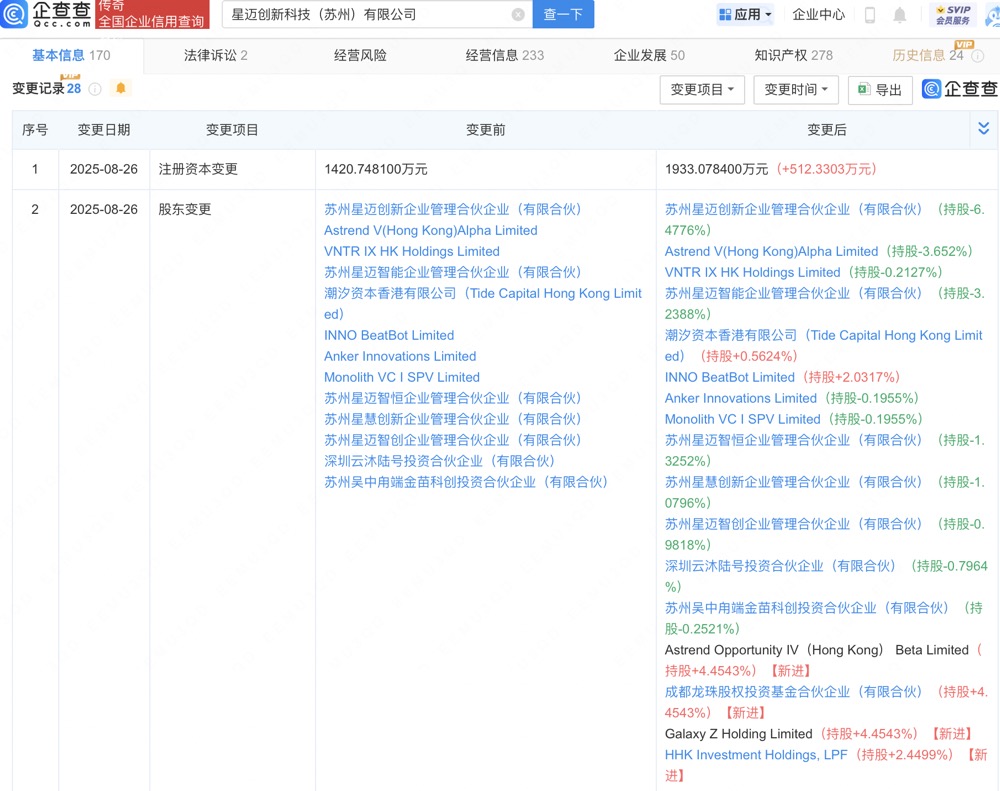Open the 经营风险 tab

(x=360, y=55)
